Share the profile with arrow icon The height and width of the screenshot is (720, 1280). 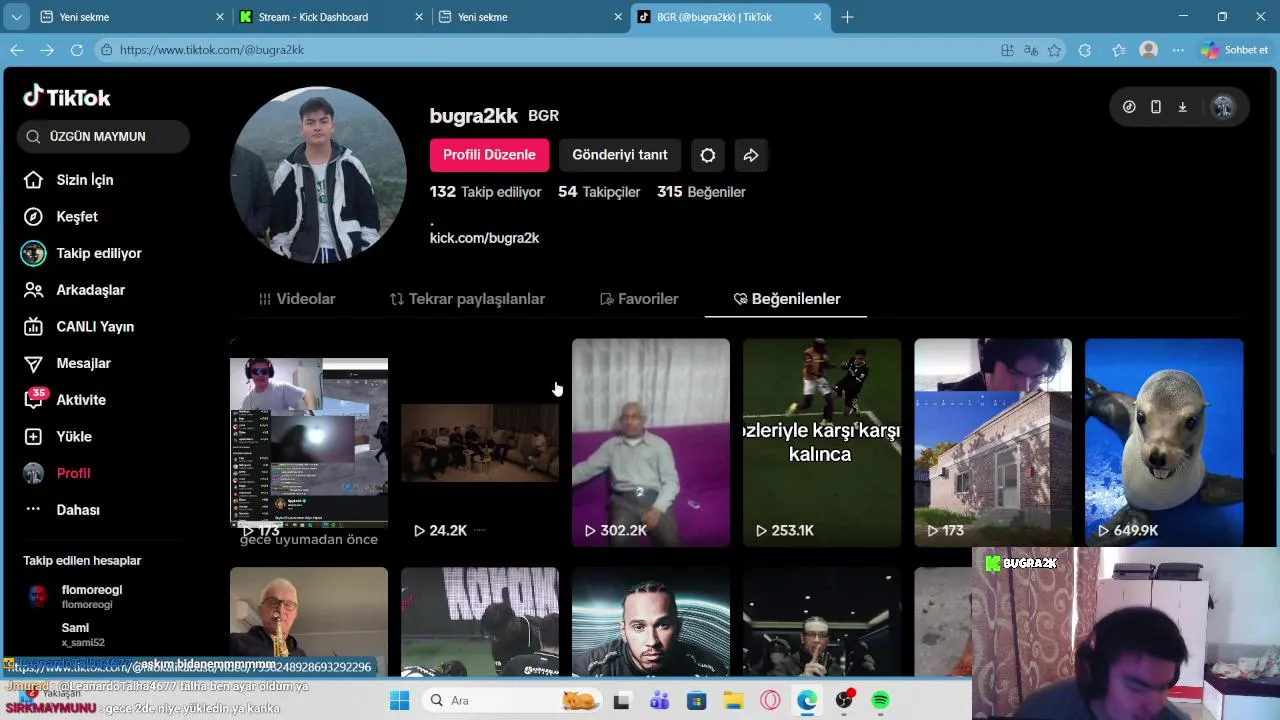tap(751, 155)
